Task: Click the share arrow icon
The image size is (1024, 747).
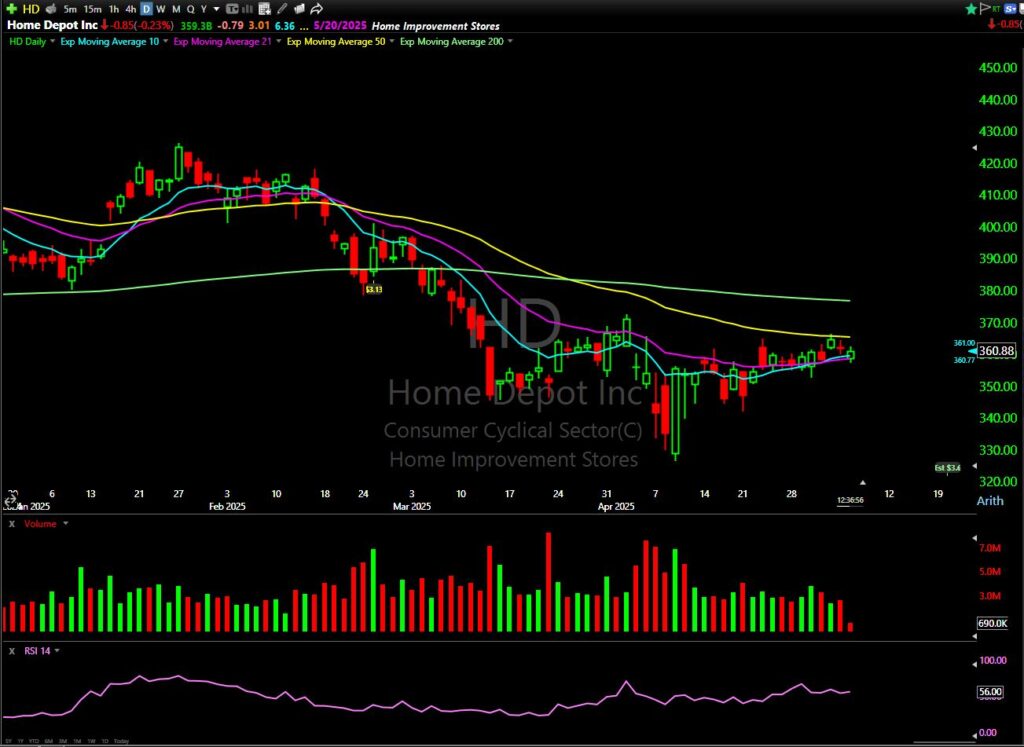Action: pyautogui.click(x=317, y=9)
